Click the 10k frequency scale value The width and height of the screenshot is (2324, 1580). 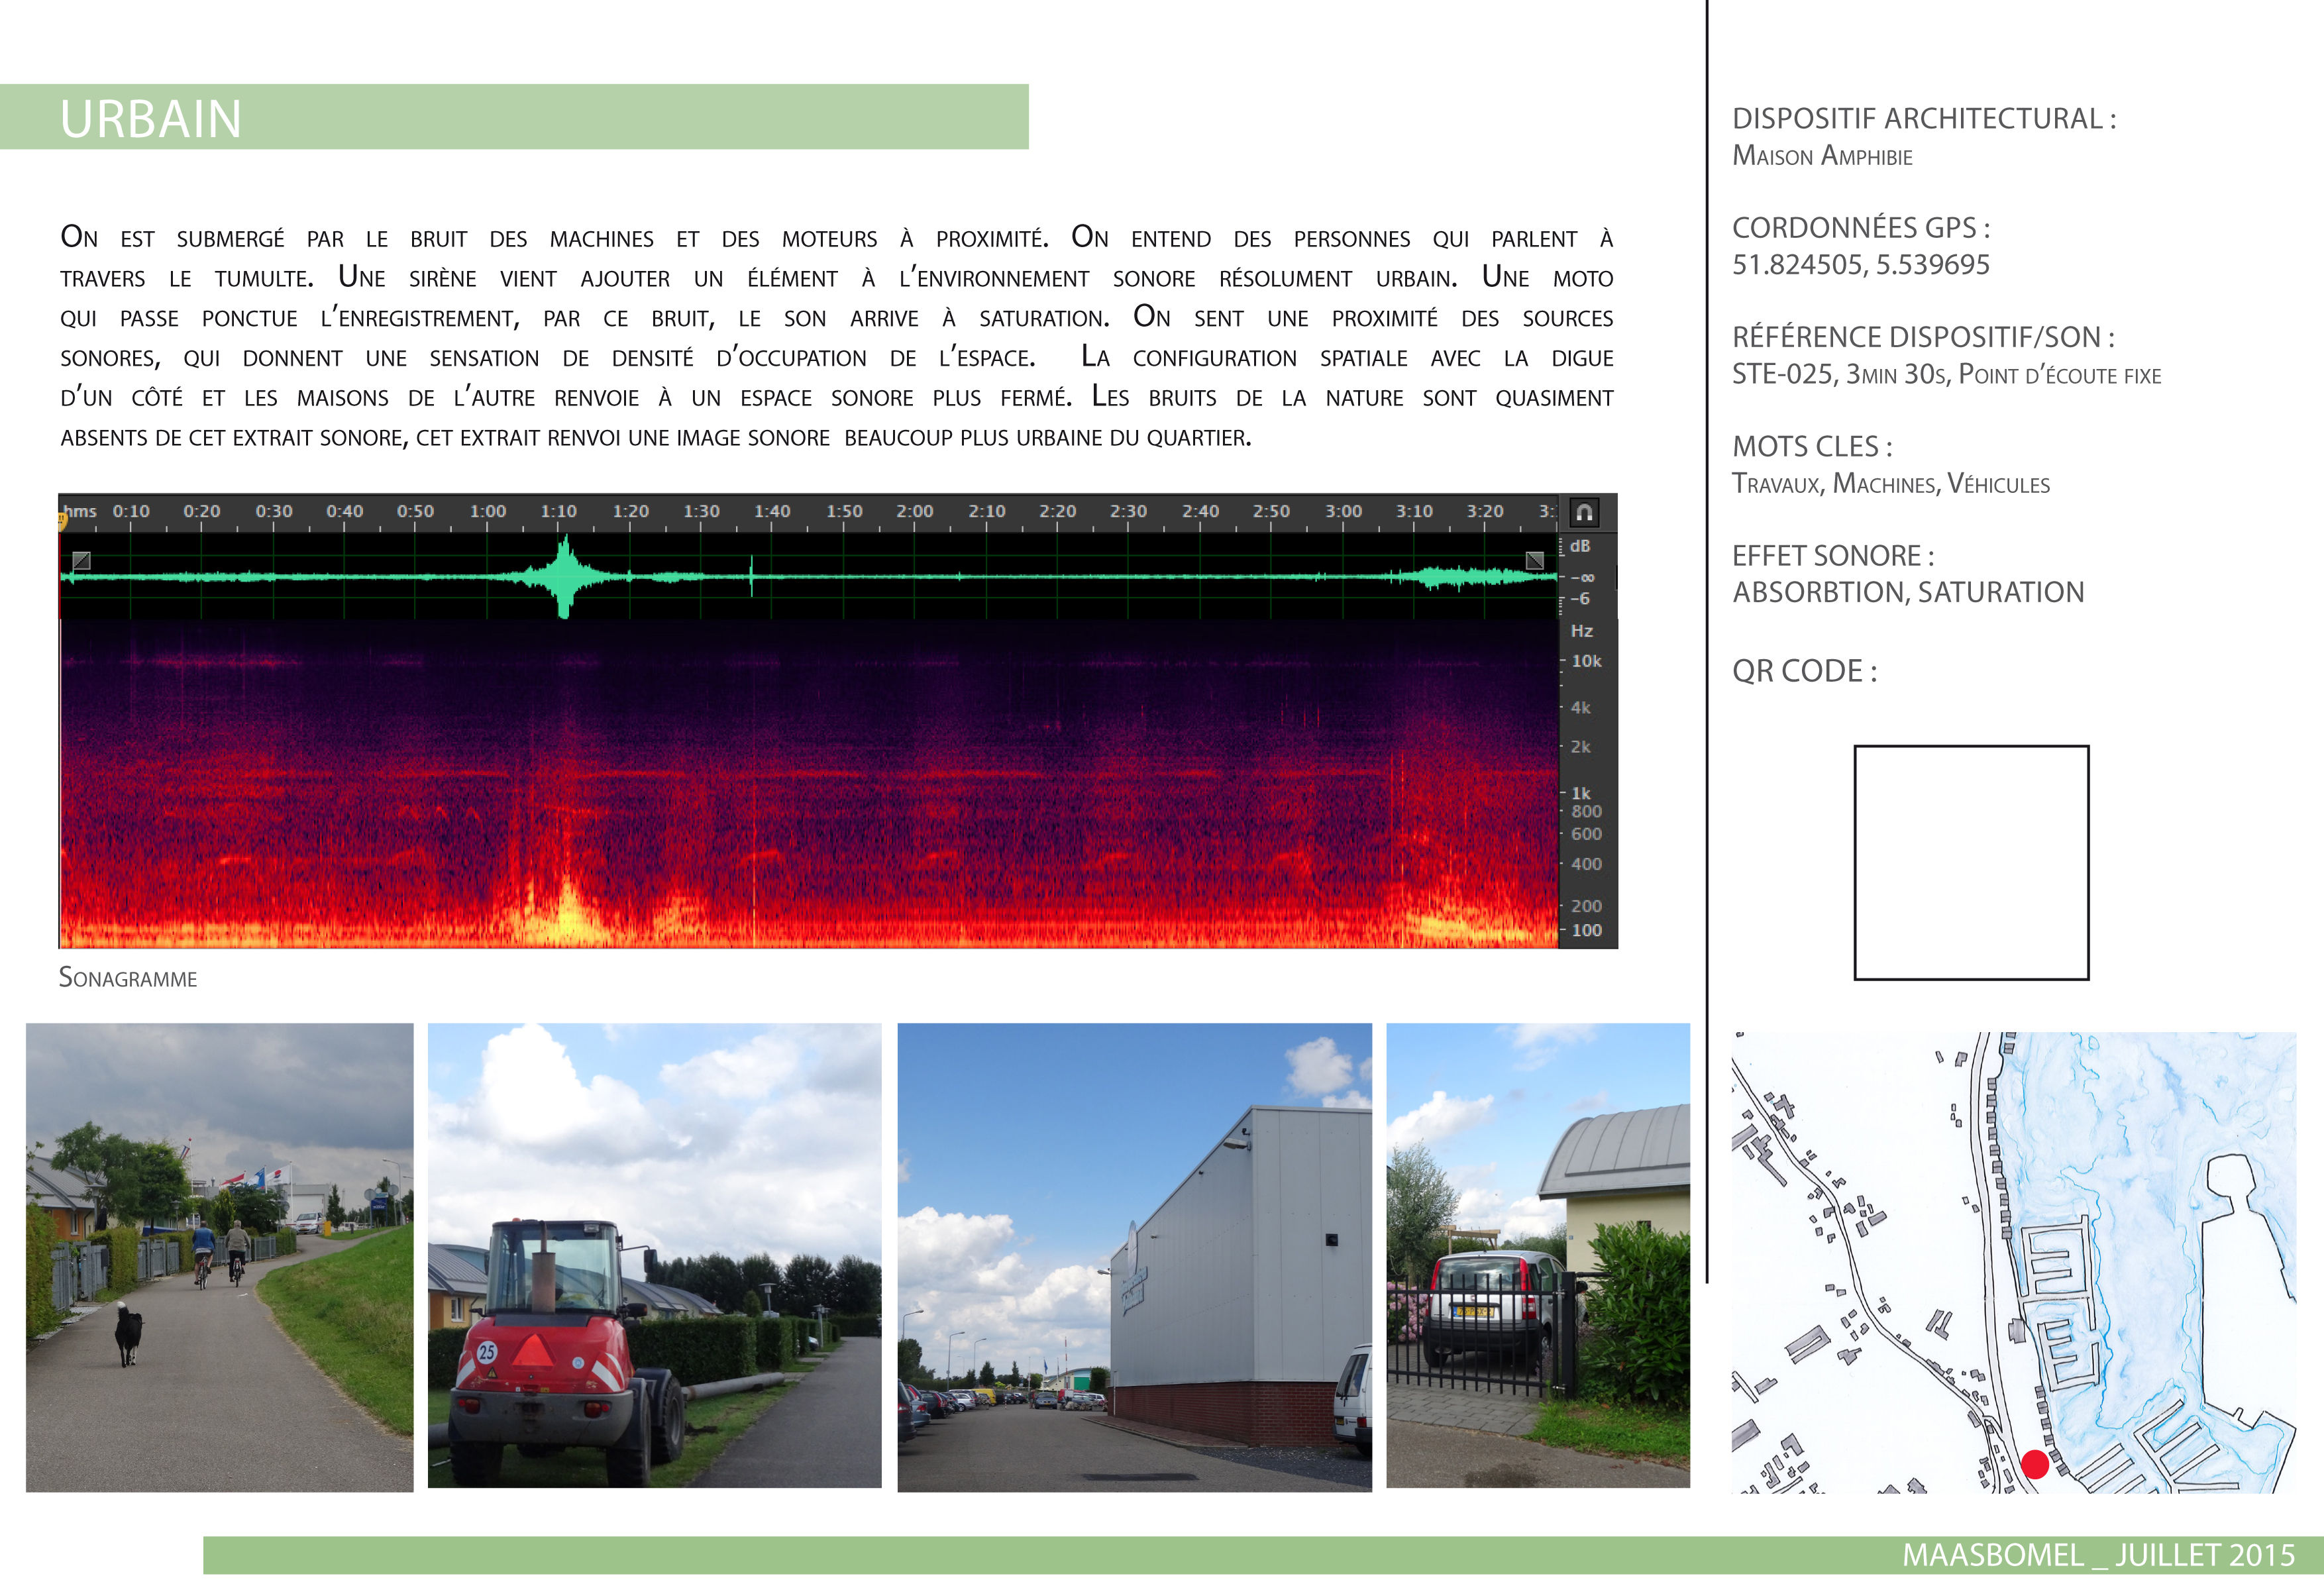click(1586, 661)
